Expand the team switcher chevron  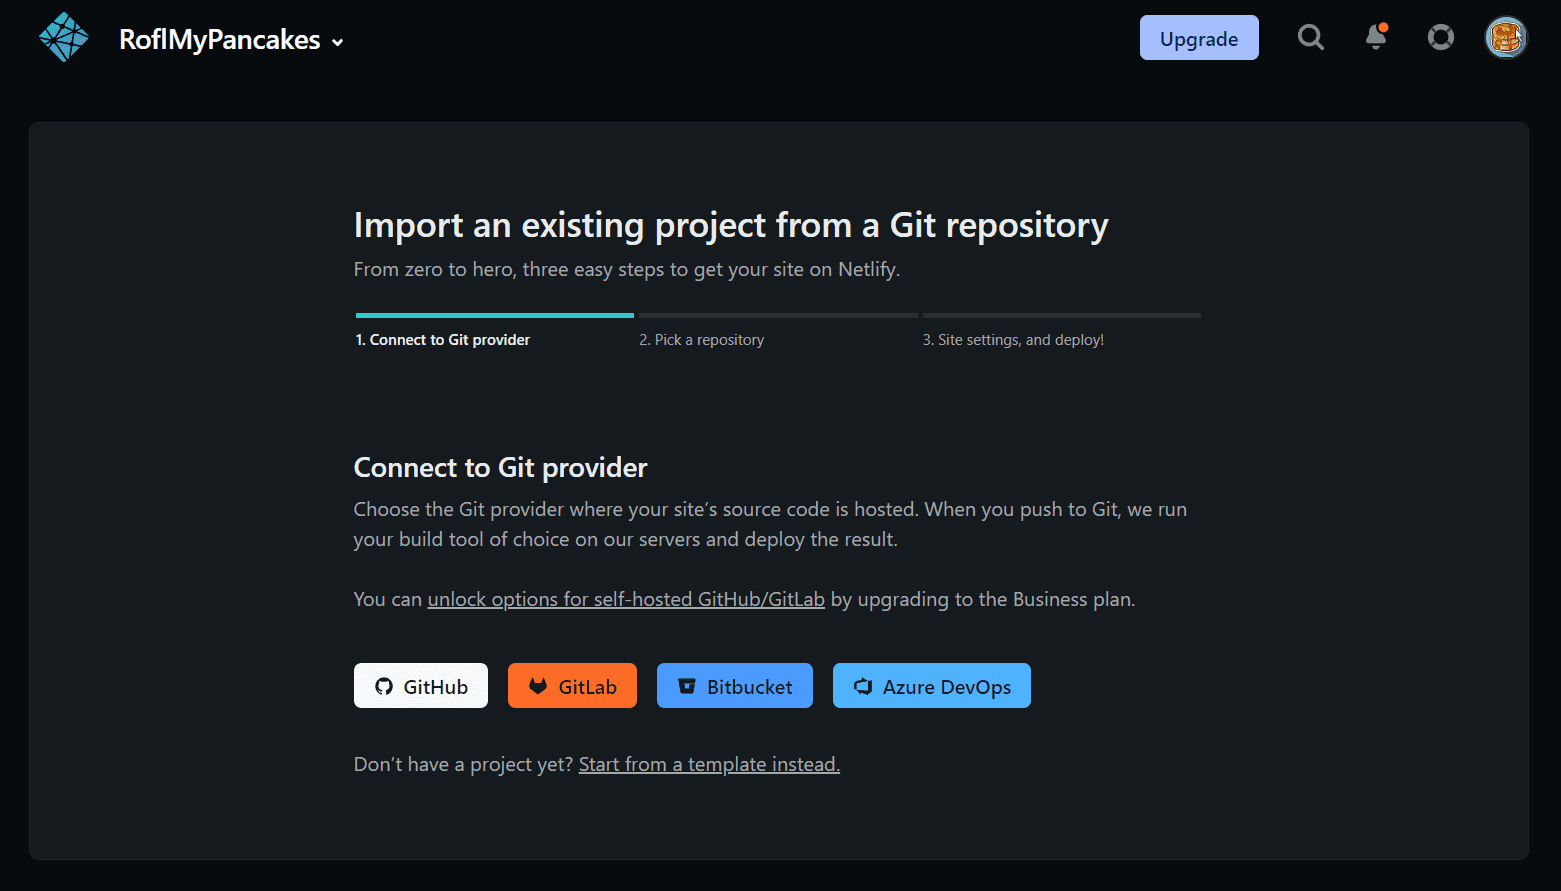(x=338, y=42)
